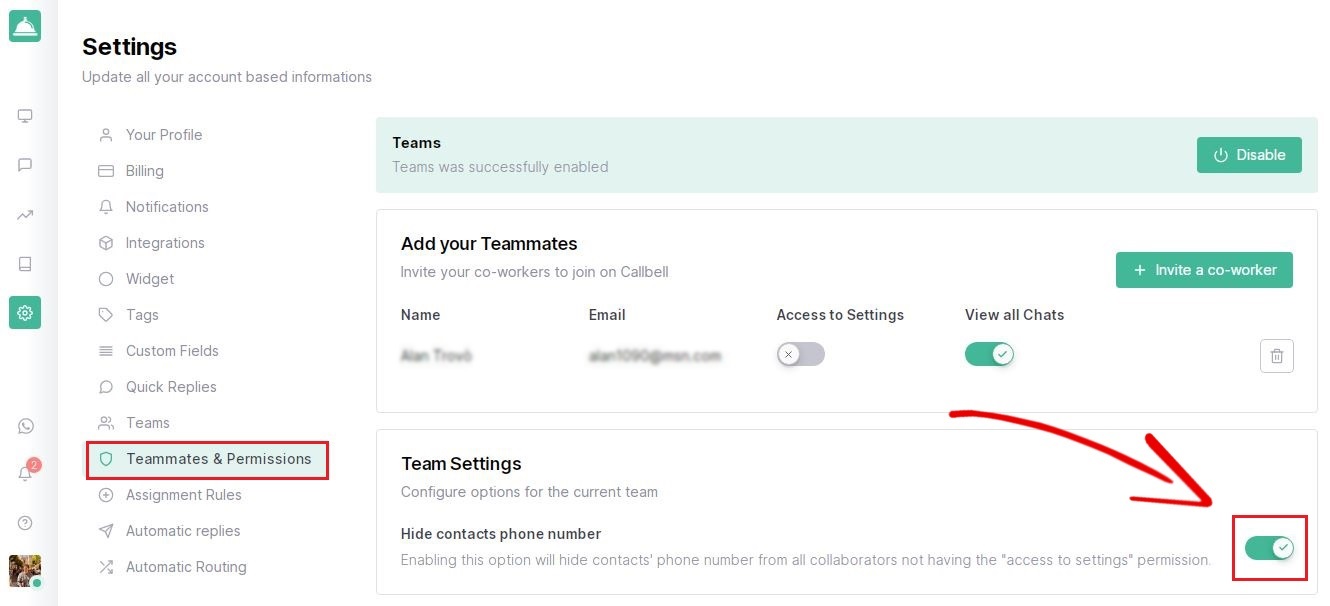Turn off the View all Chats toggle
This screenshot has width=1330, height=606.
click(x=989, y=354)
